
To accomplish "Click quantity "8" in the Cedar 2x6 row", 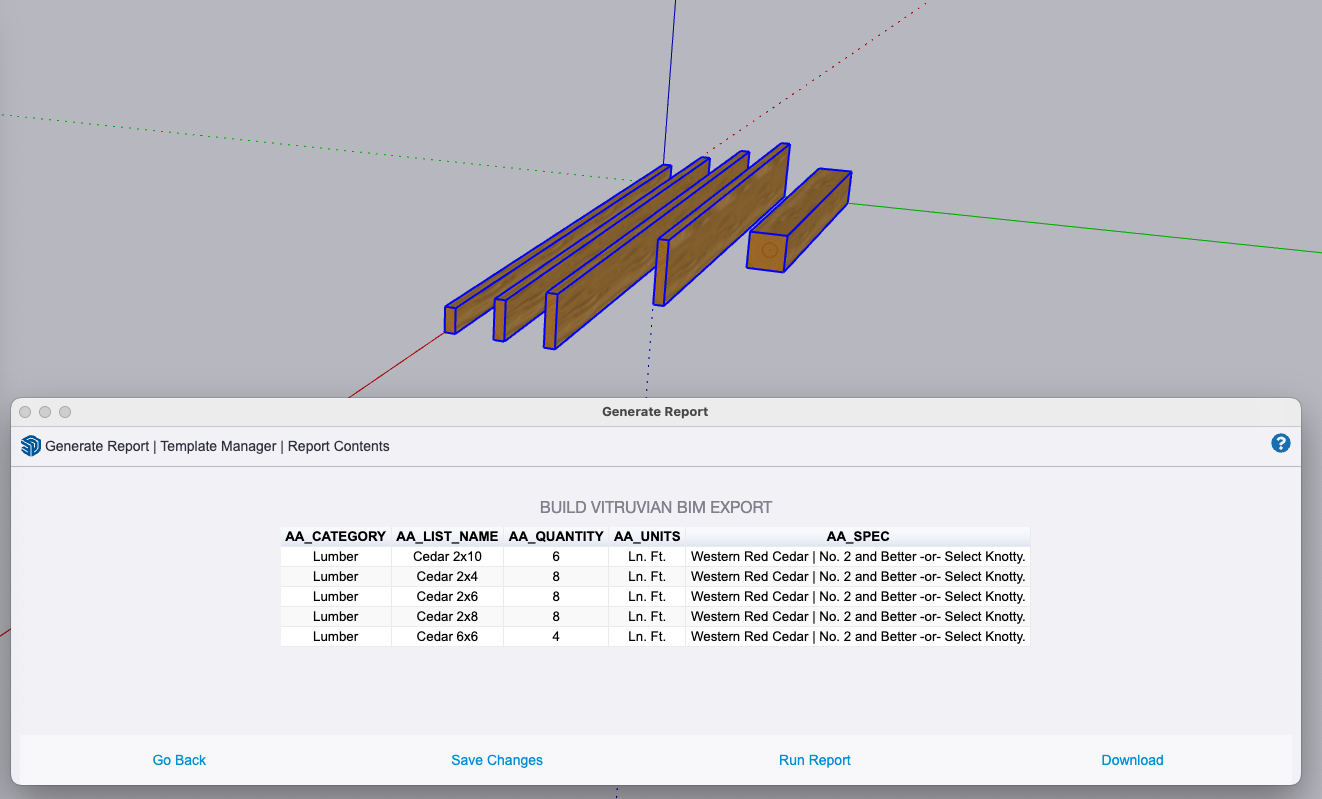I will tap(556, 596).
